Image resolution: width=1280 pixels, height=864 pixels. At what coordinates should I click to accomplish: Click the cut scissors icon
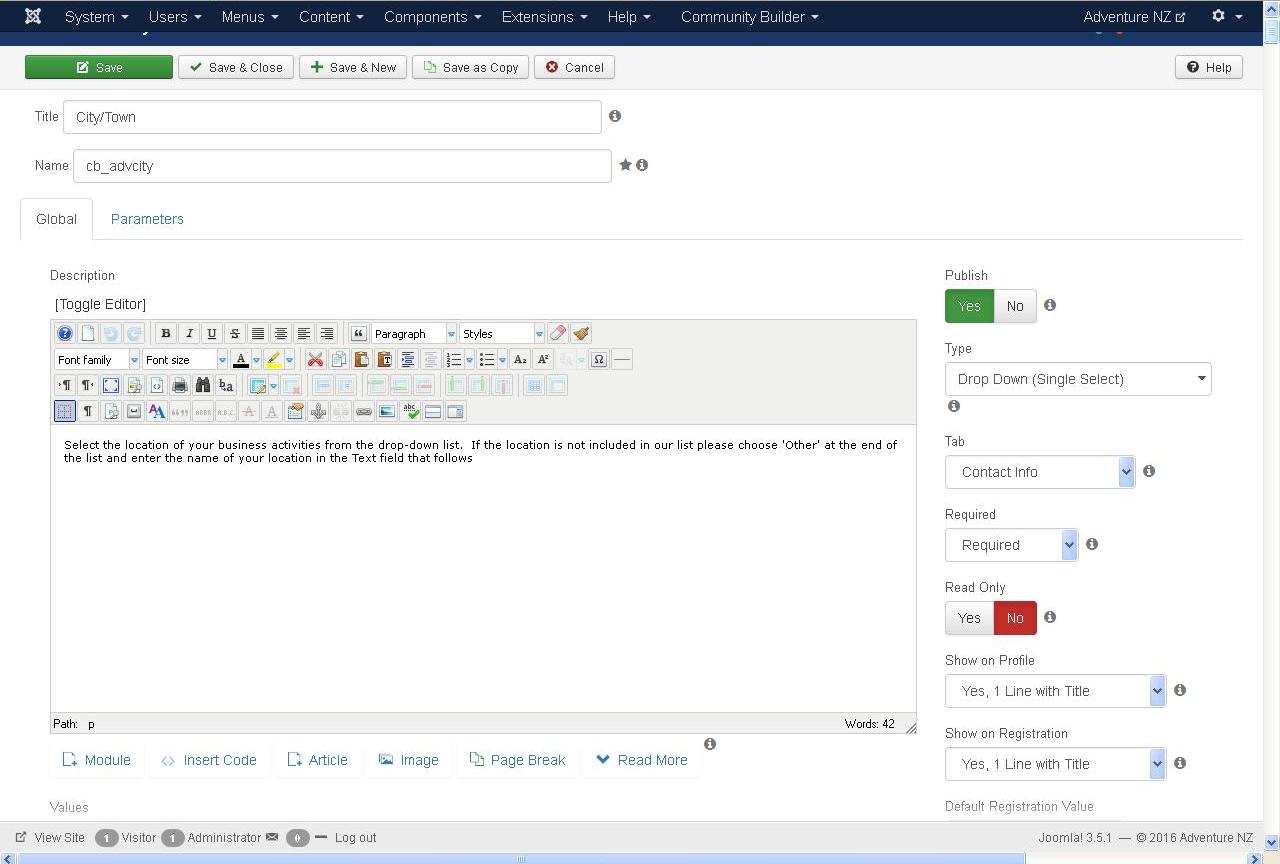click(315, 359)
